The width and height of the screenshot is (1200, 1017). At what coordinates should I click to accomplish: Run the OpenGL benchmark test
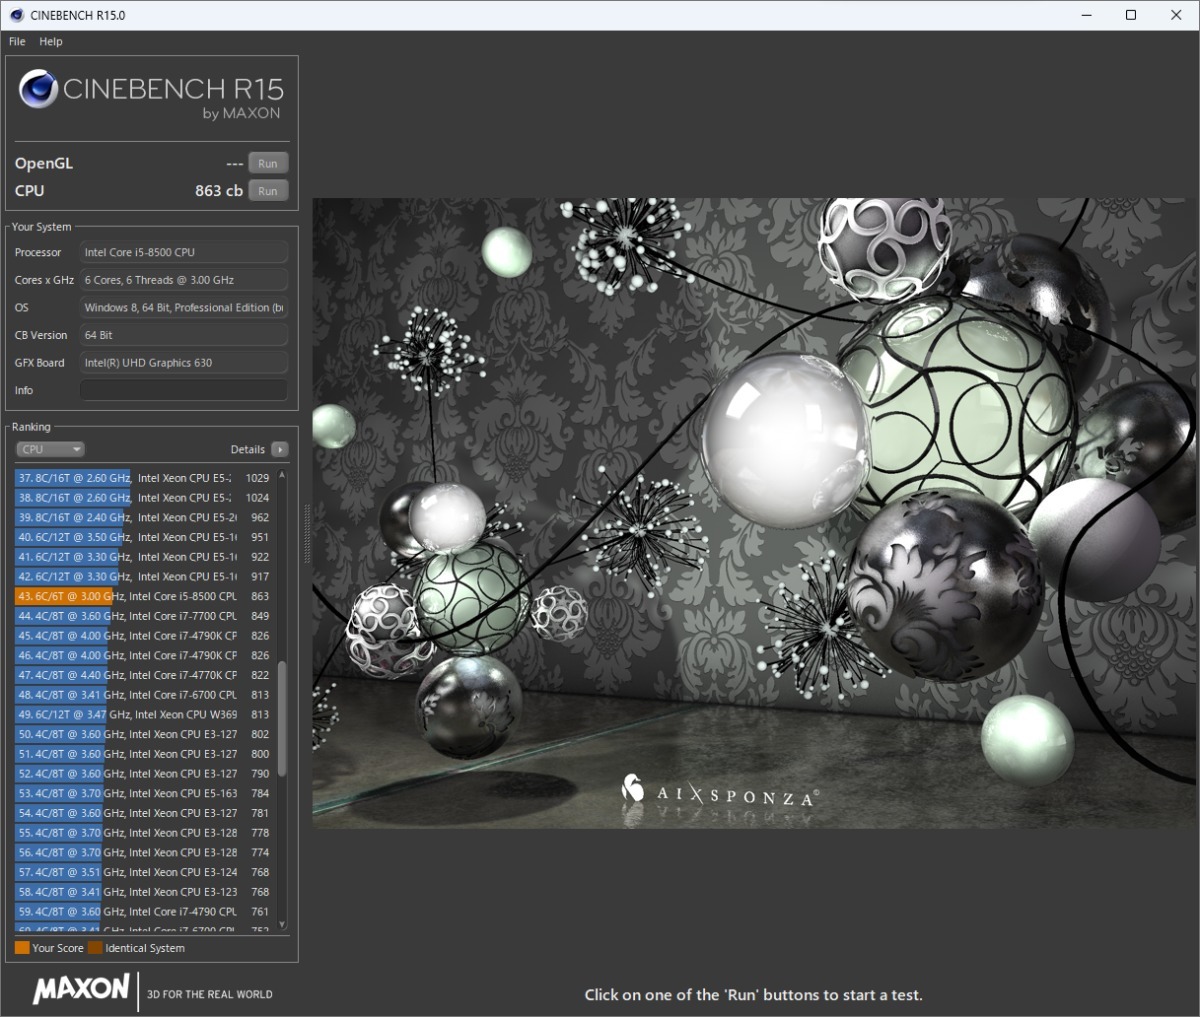click(267, 163)
